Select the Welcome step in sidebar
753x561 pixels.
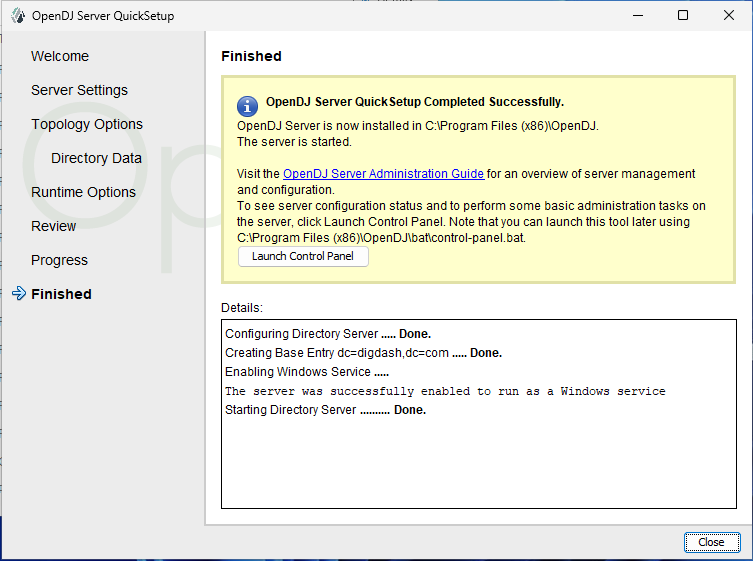[x=60, y=56]
